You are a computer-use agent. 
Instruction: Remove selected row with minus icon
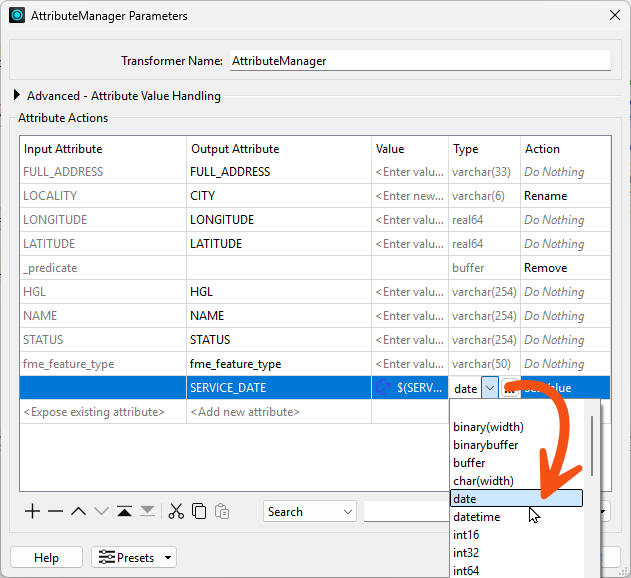click(55, 512)
